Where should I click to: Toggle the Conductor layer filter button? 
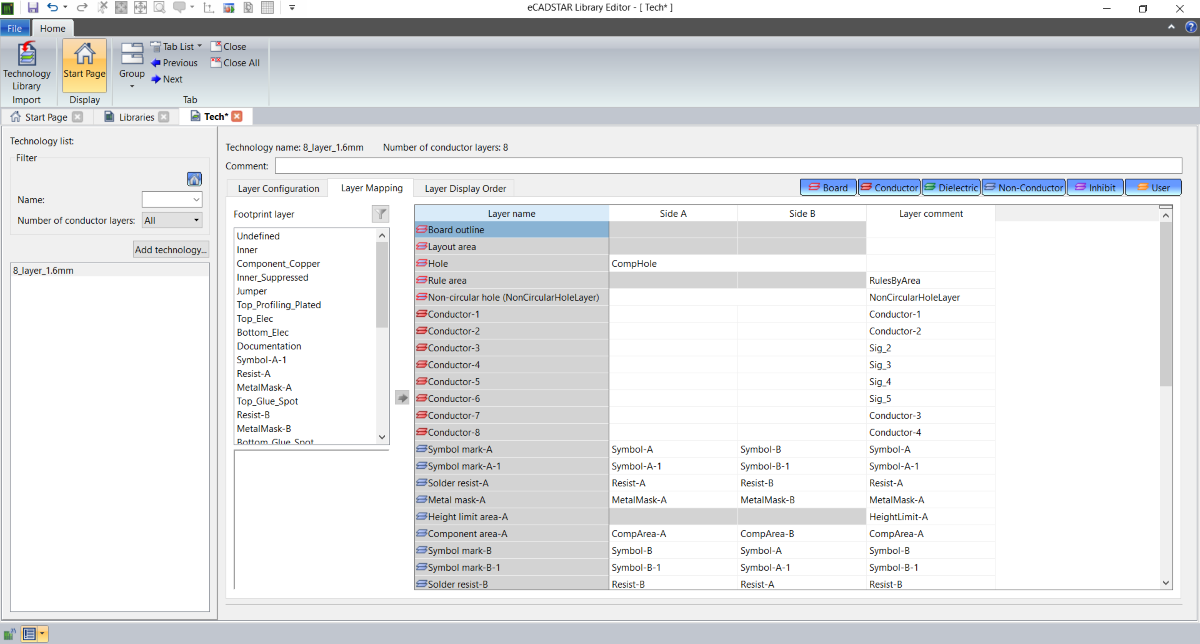tap(889, 187)
